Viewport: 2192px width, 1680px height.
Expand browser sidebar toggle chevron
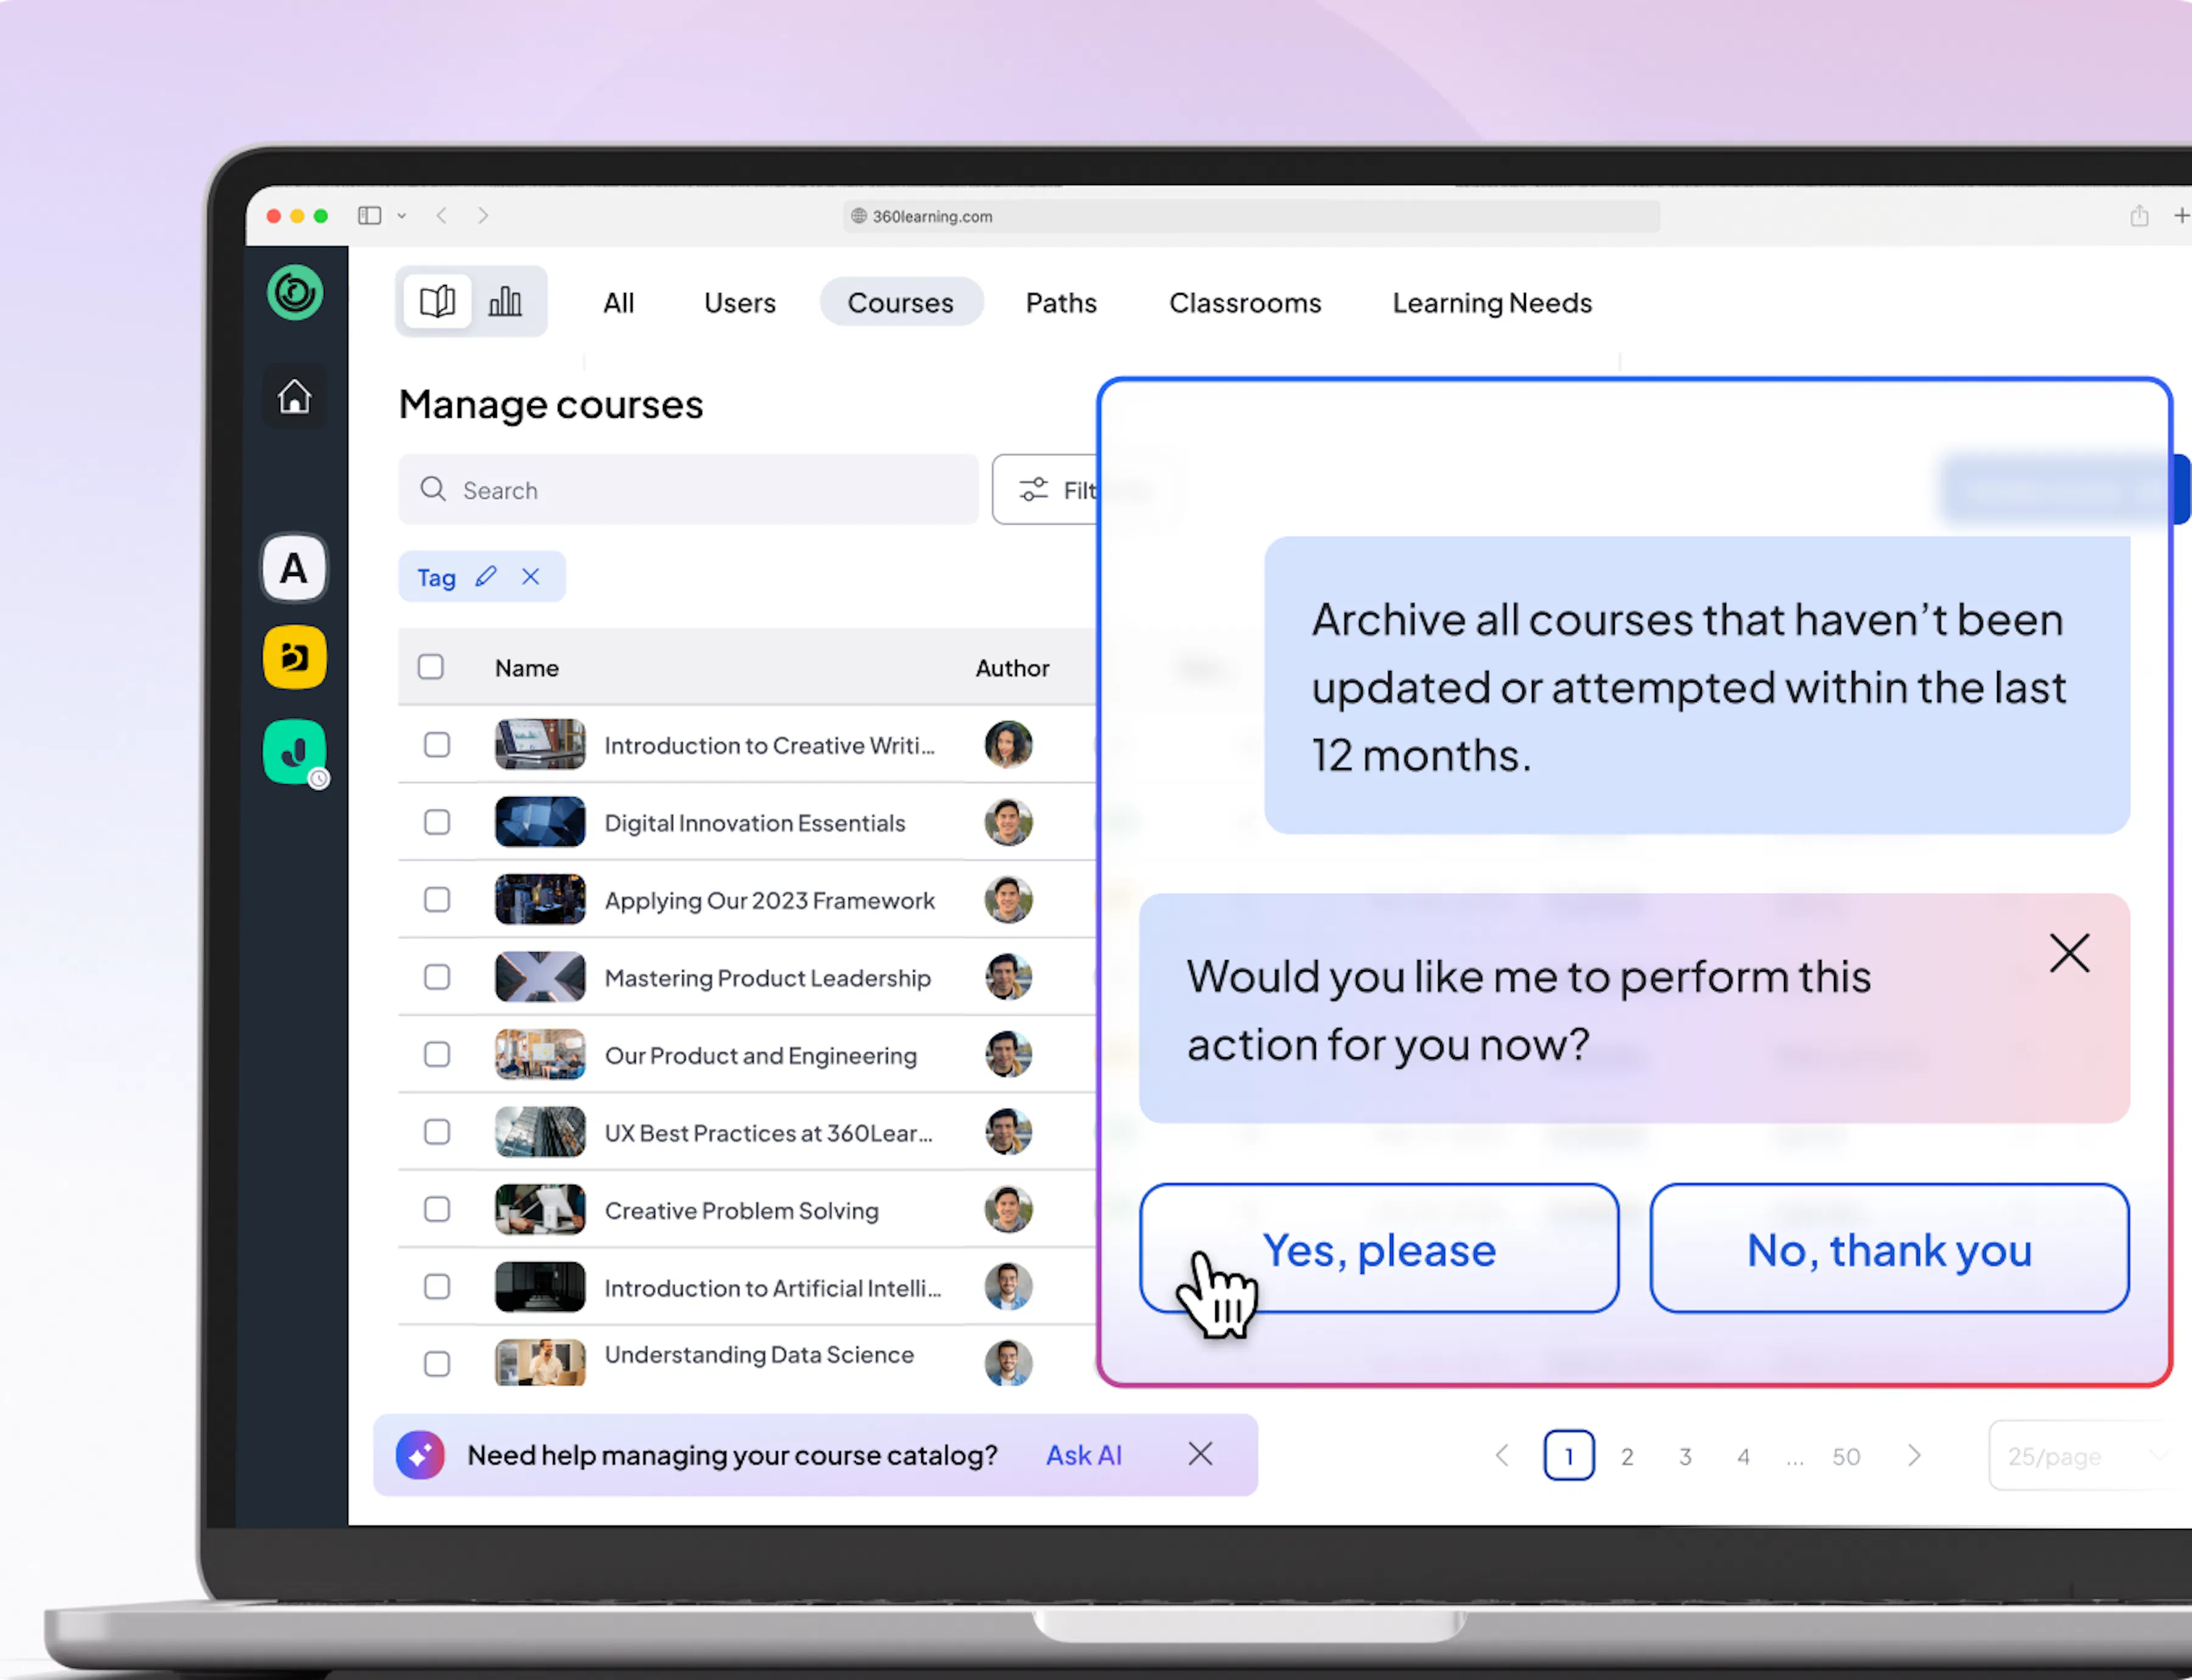pos(402,216)
